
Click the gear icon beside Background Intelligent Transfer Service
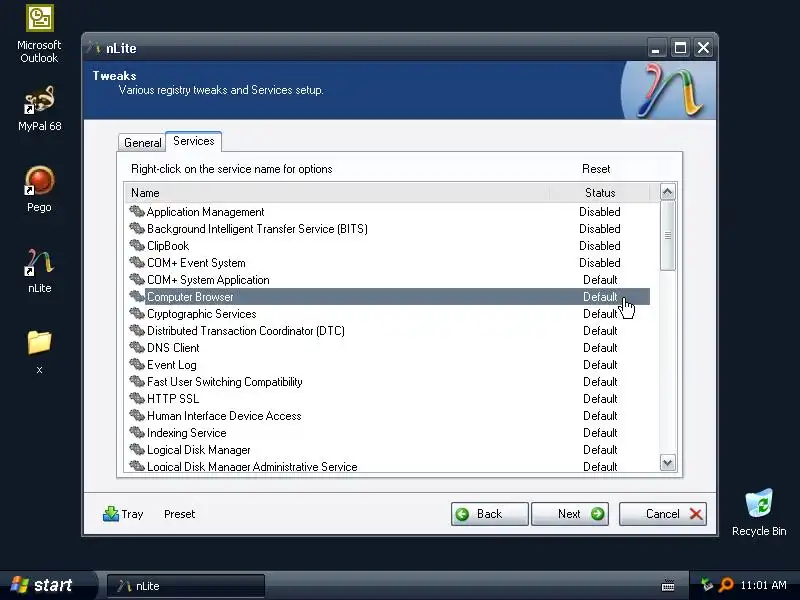[x=137, y=228]
